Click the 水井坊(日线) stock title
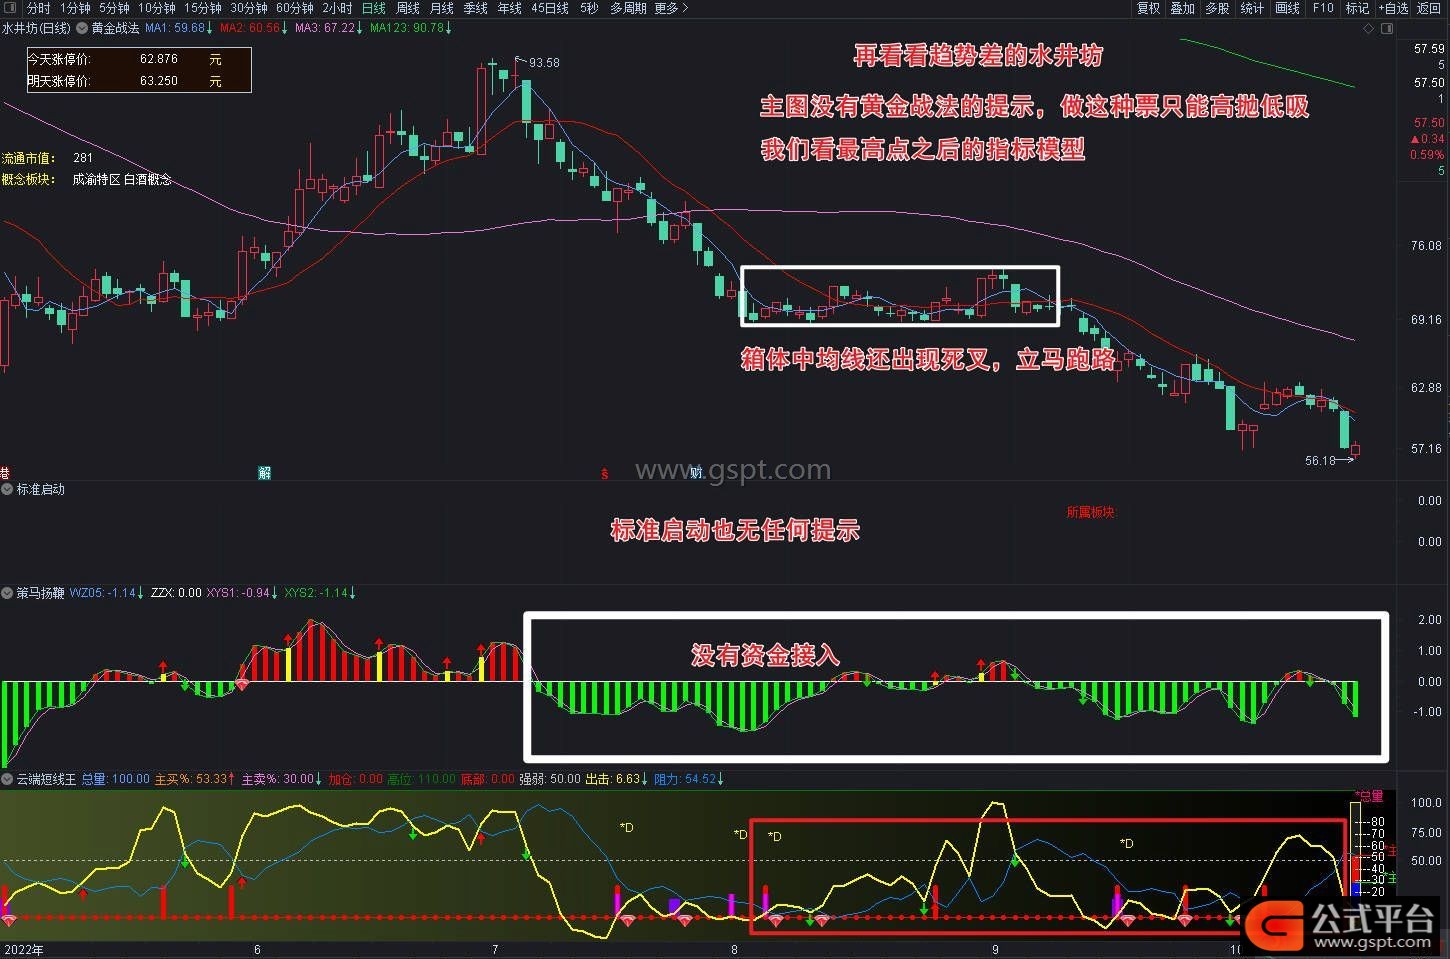The height and width of the screenshot is (959, 1450). tap(37, 28)
